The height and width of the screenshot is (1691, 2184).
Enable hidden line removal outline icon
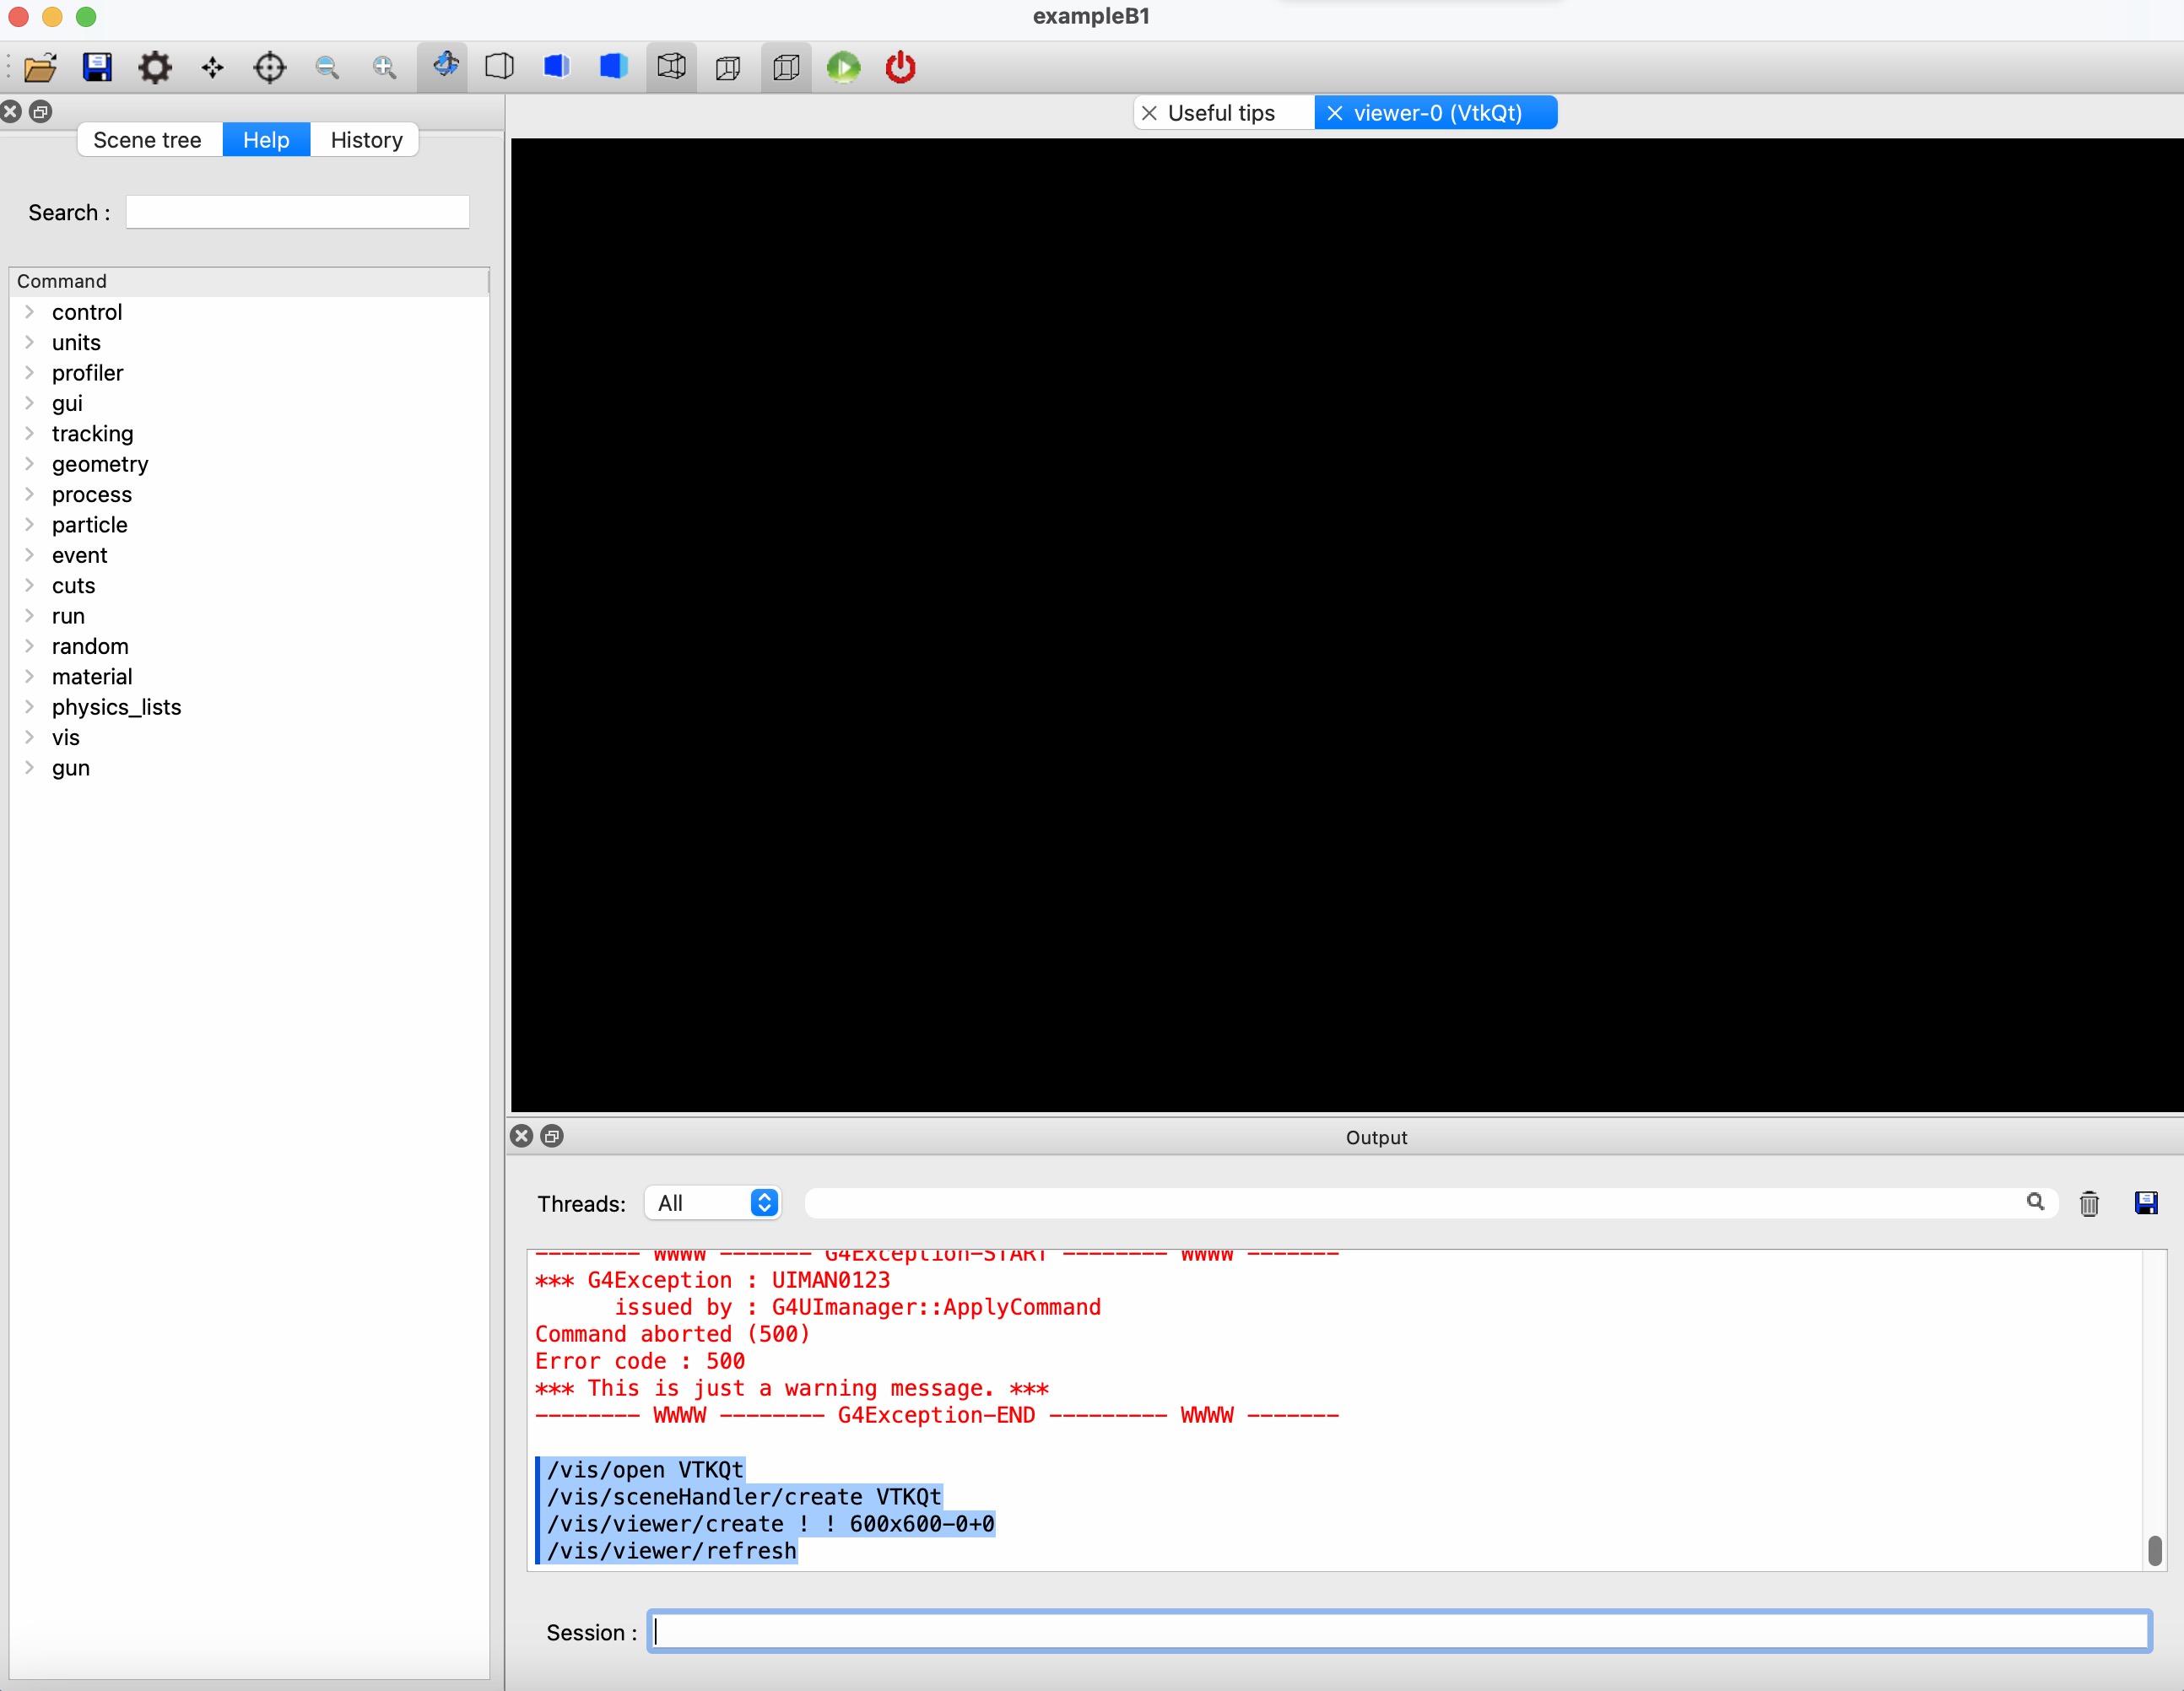click(500, 68)
